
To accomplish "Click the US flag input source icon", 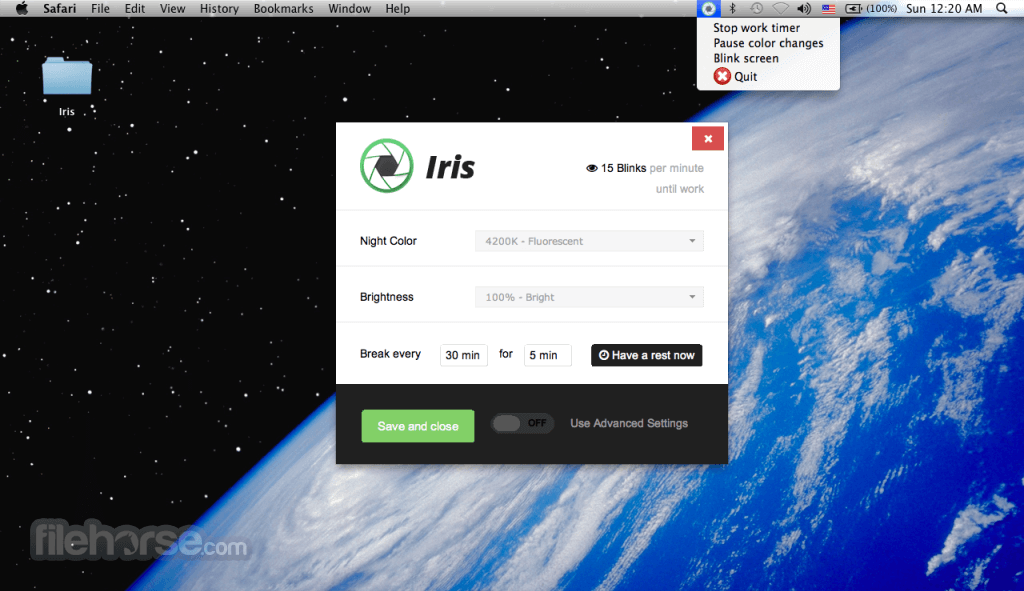I will [828, 9].
